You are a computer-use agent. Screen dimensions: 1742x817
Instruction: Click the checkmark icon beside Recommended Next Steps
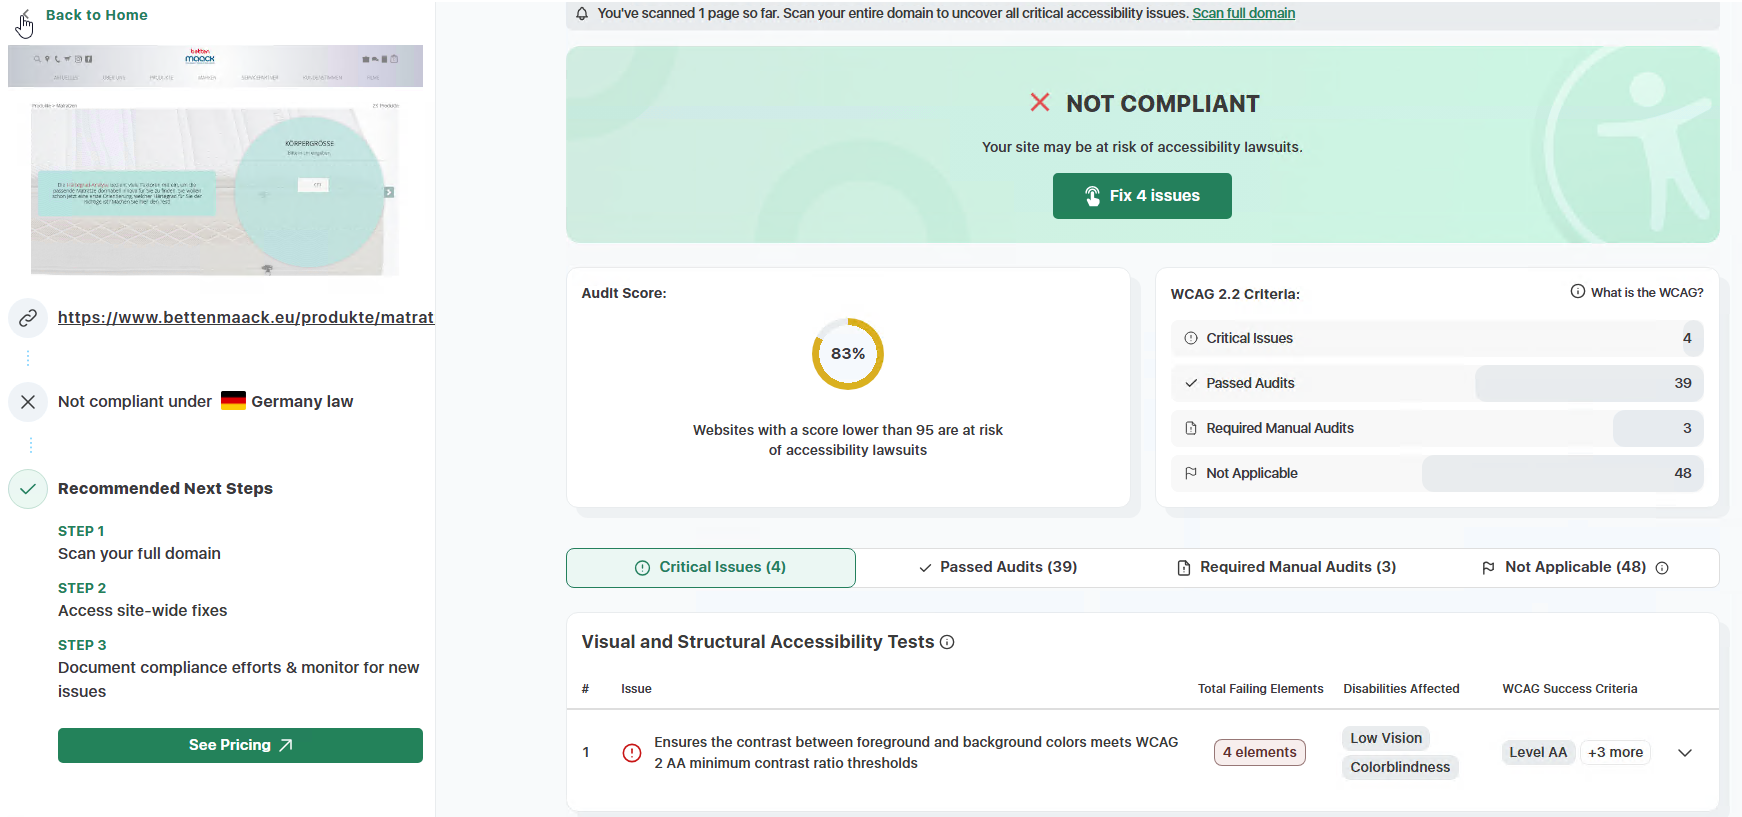point(28,489)
